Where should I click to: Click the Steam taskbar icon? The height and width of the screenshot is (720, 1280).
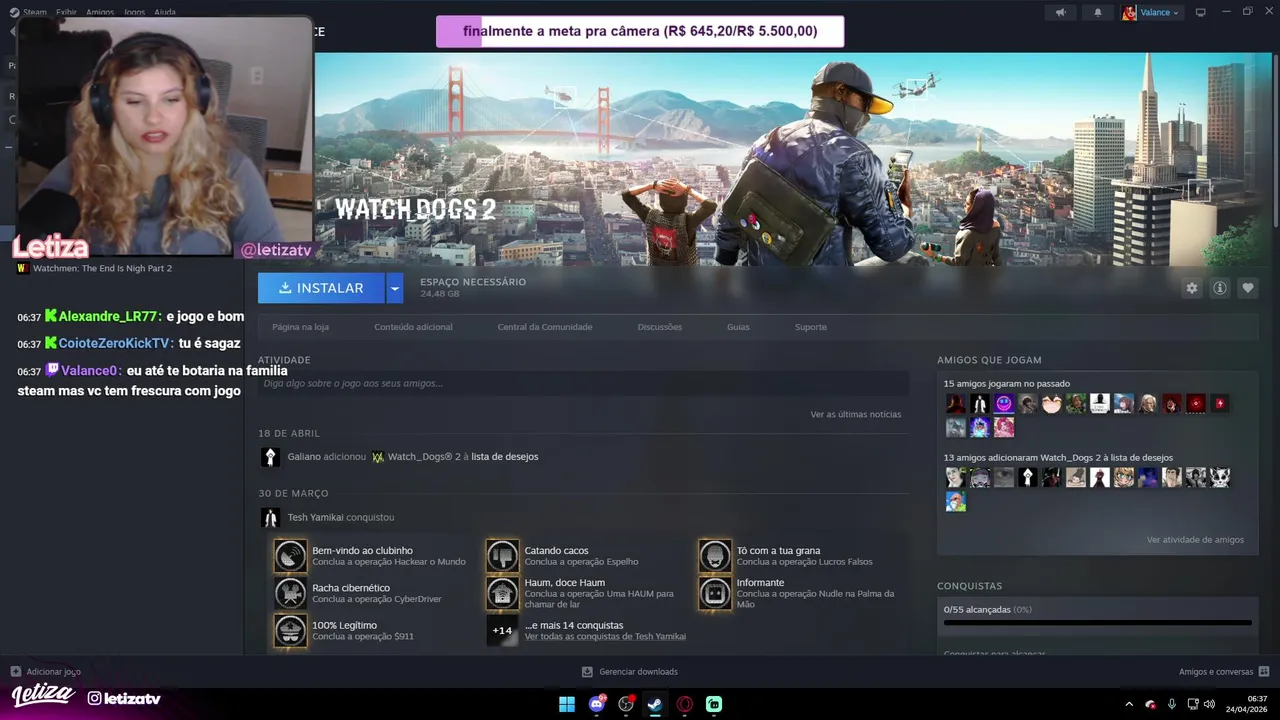click(655, 704)
